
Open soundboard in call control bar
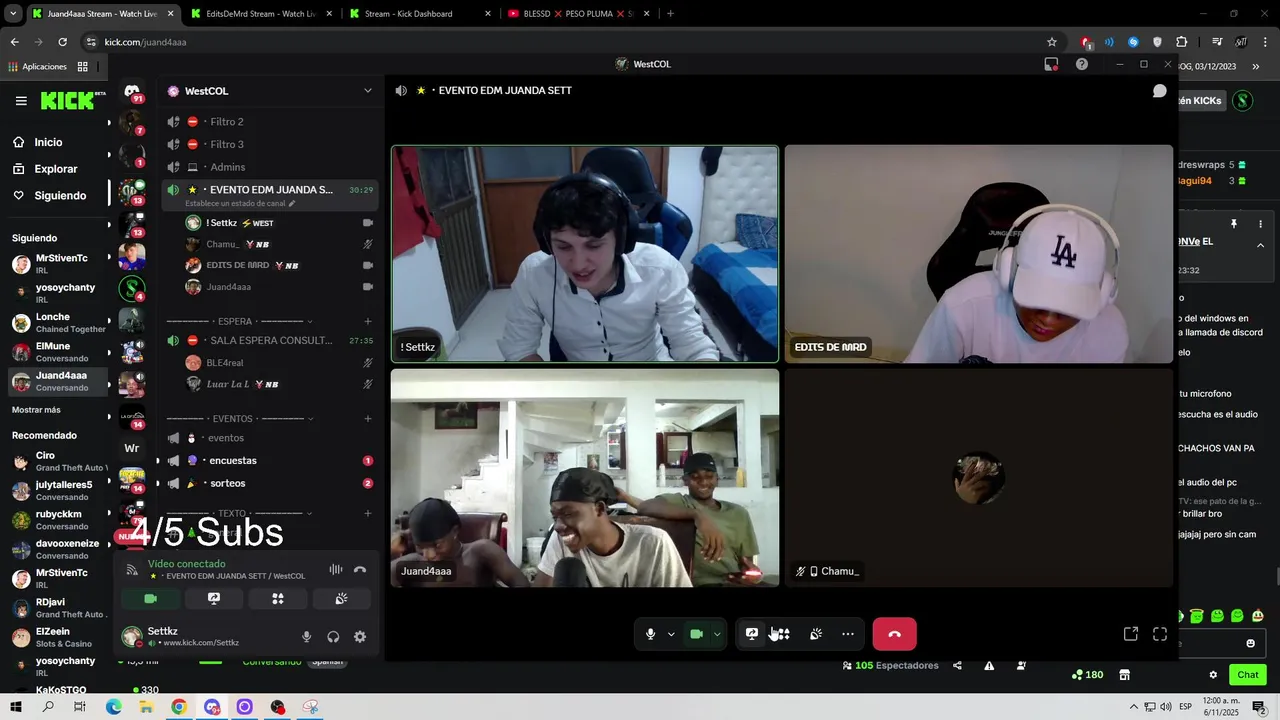816,634
